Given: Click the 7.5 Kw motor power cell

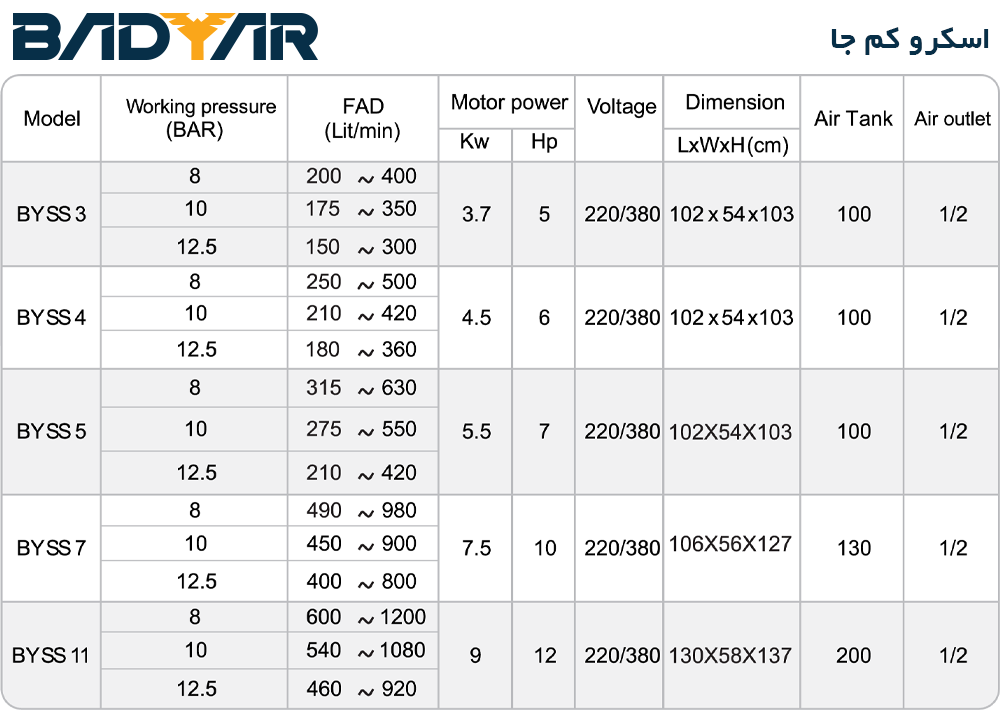Looking at the screenshot, I should tap(476, 548).
